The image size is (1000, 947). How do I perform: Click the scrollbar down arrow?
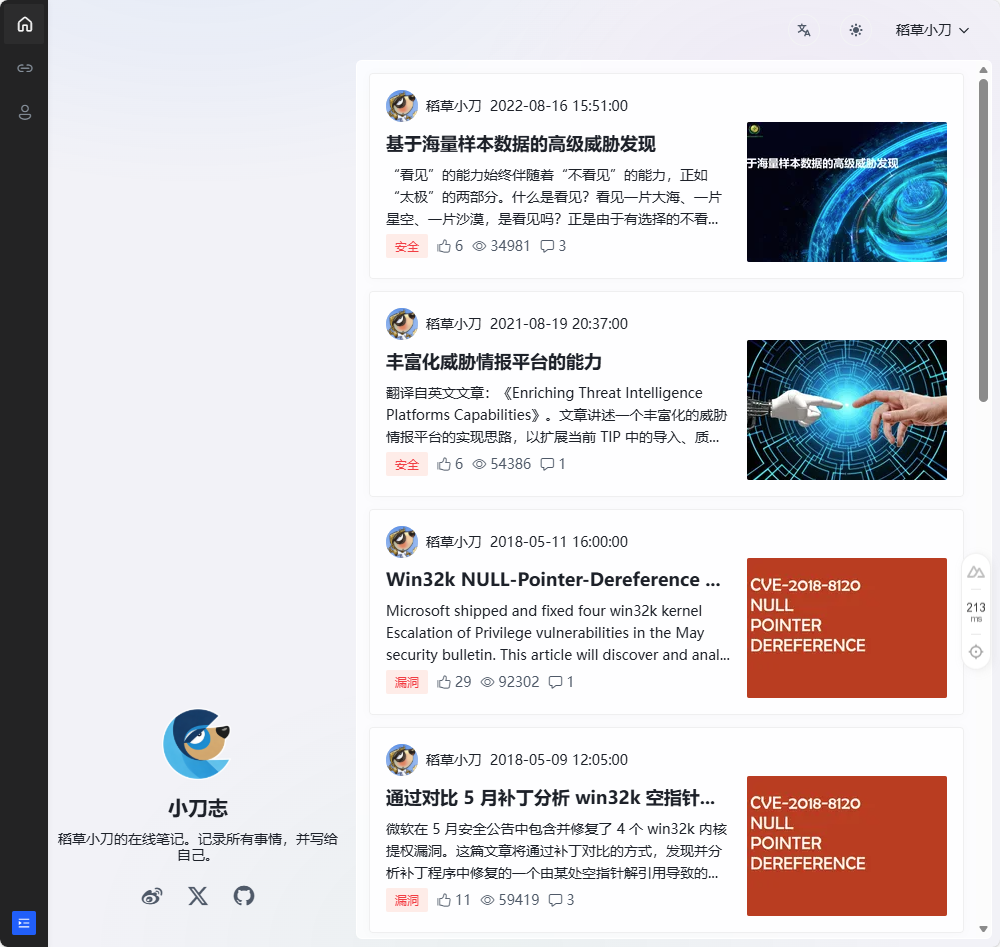[983, 929]
